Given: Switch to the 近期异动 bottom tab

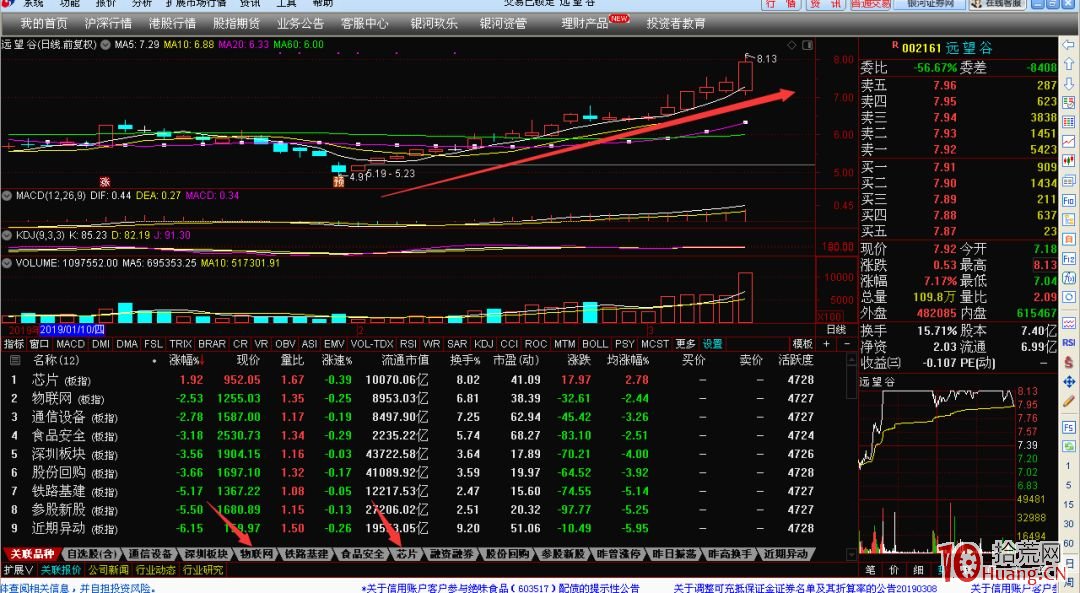Looking at the screenshot, I should (786, 554).
